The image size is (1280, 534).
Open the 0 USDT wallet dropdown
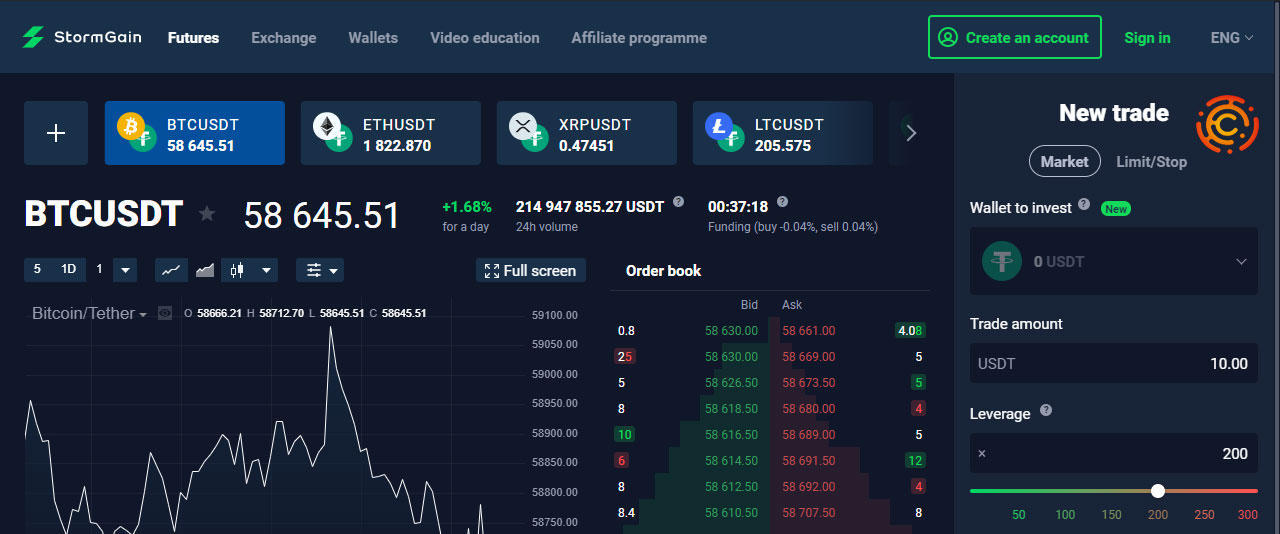[x=1114, y=261]
